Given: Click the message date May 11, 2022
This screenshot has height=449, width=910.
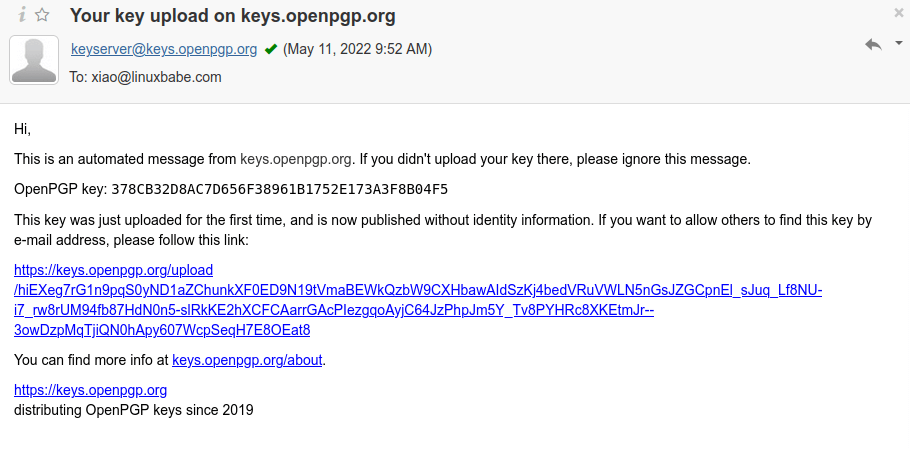Looking at the screenshot, I should (358, 49).
